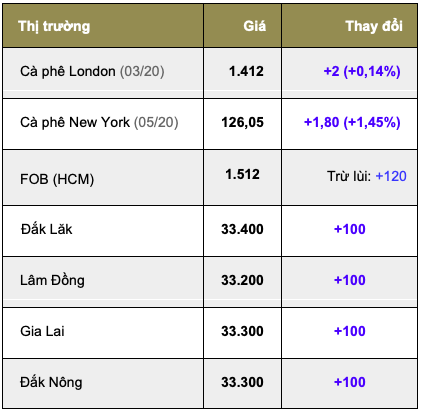This screenshot has height=412, width=421.
Task: Select the 'FOB (HCM)' row label
Action: click(x=57, y=179)
